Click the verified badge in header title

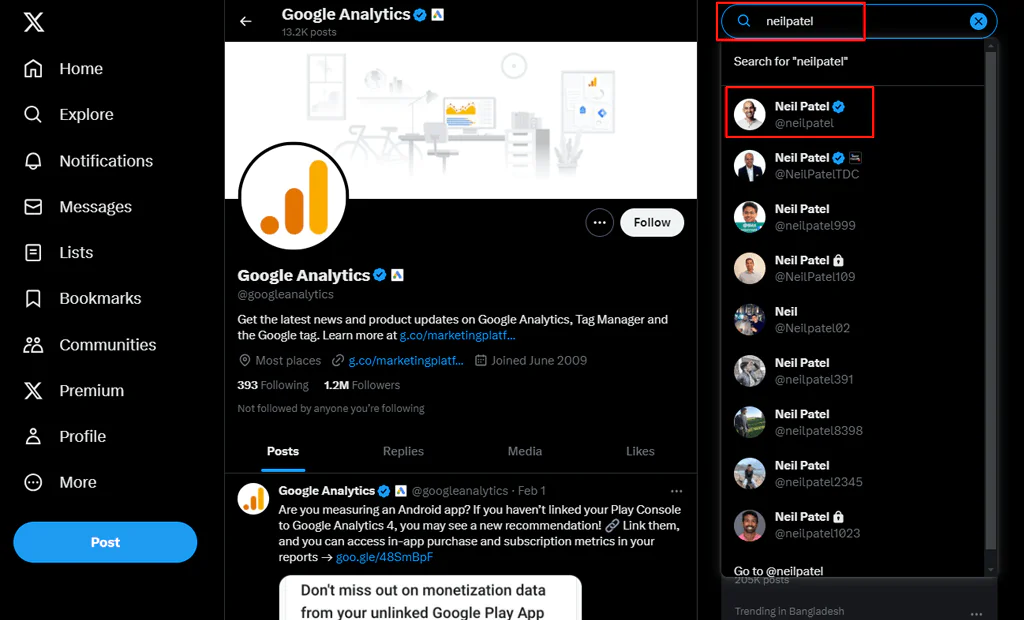pos(420,14)
